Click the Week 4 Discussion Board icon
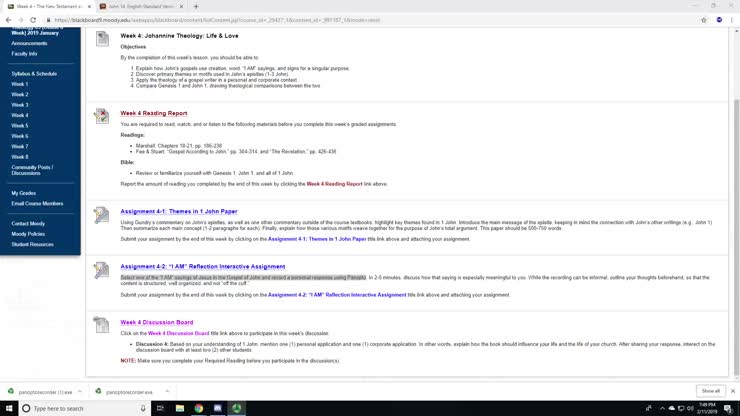This screenshot has height=416, width=740. click(101, 324)
